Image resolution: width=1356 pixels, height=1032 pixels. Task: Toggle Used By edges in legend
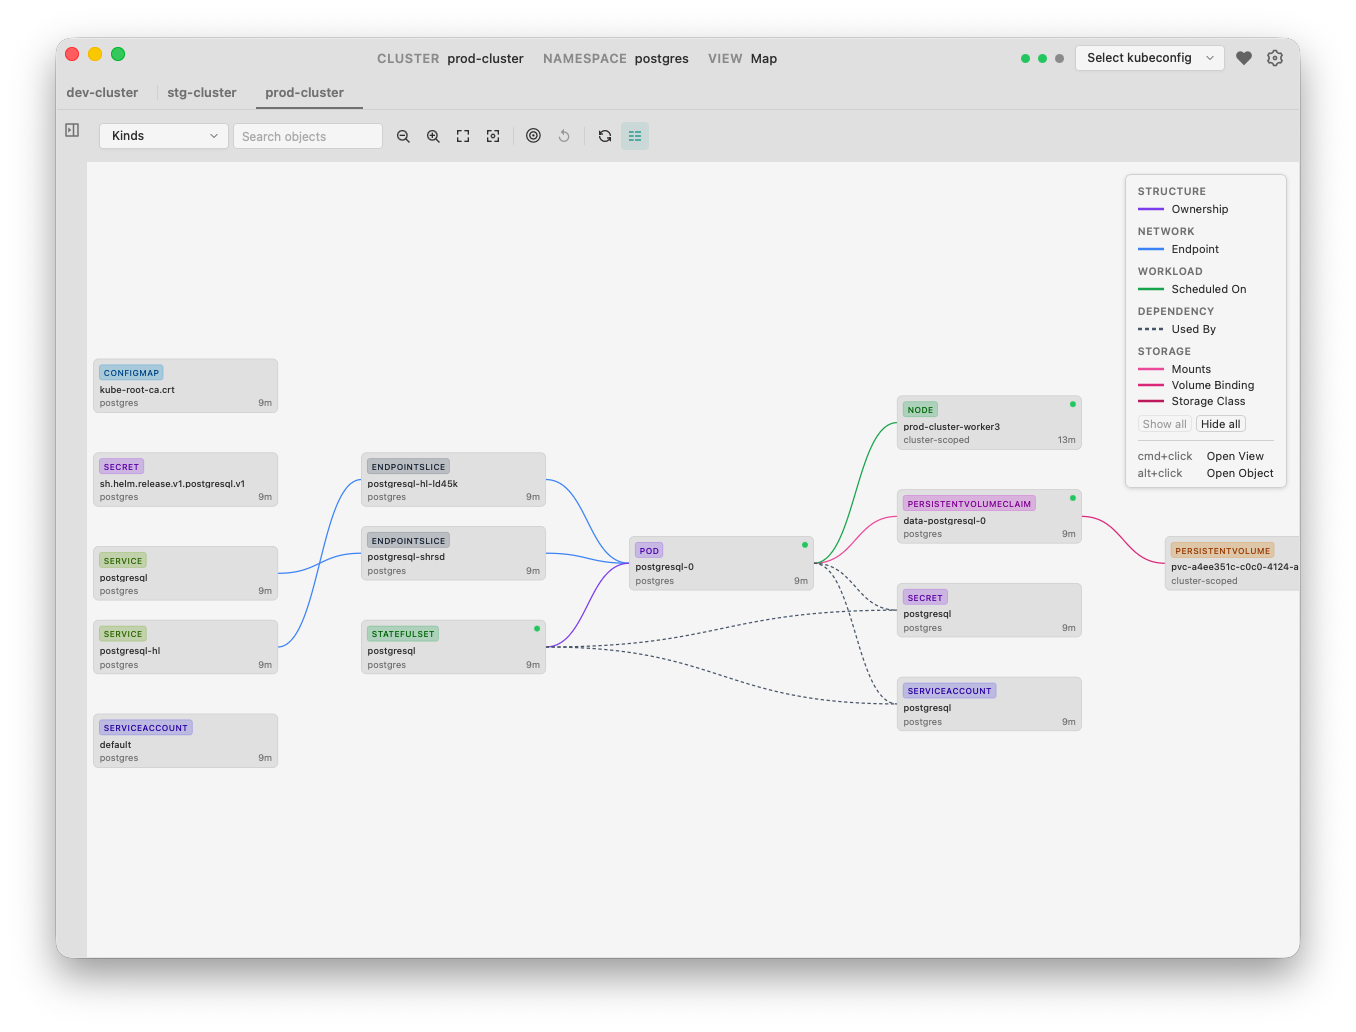click(x=1177, y=329)
